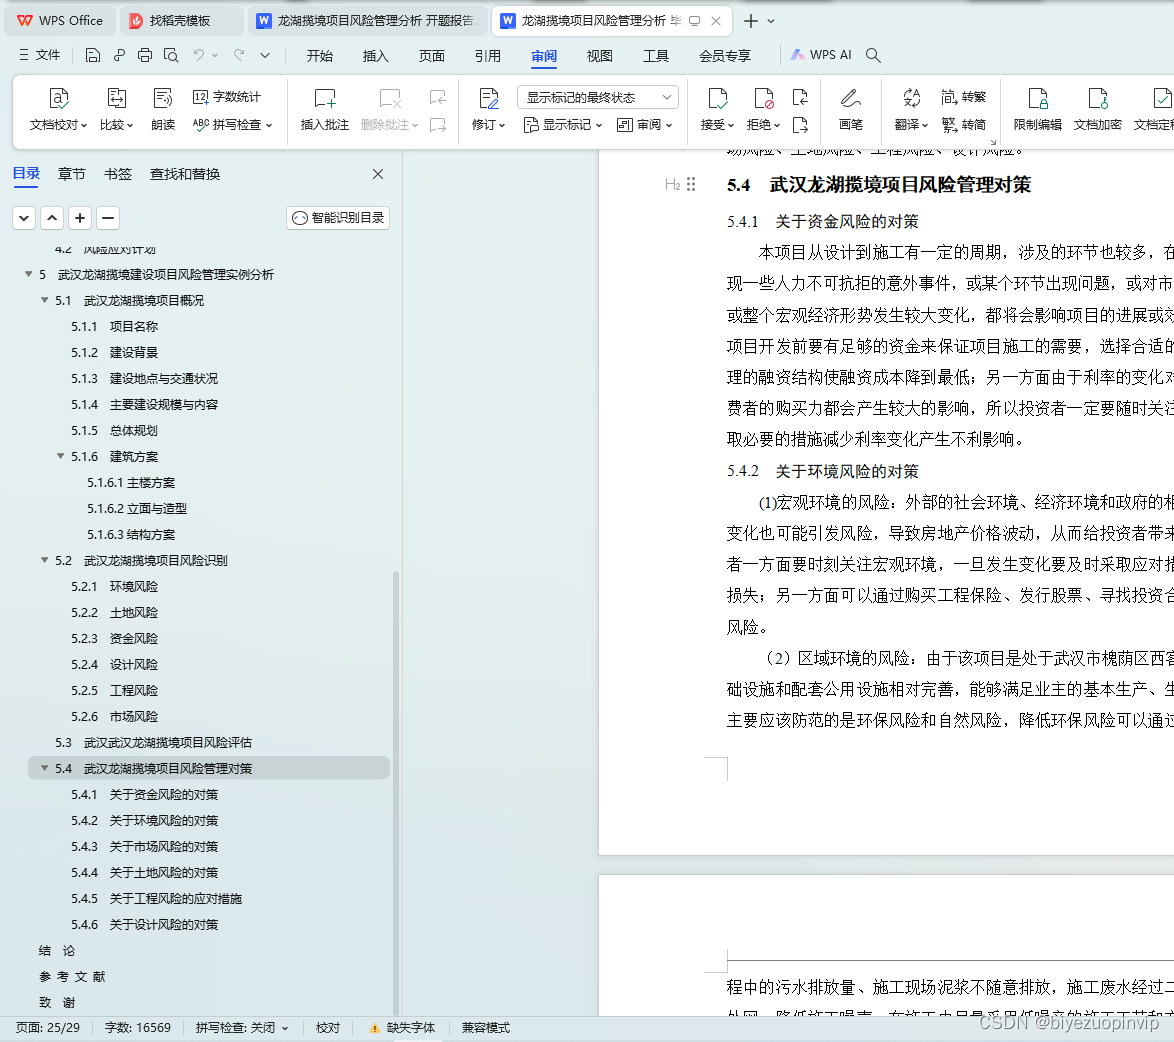This screenshot has width=1174, height=1042.
Task: Switch to 开题报告 document tab
Action: [368, 21]
